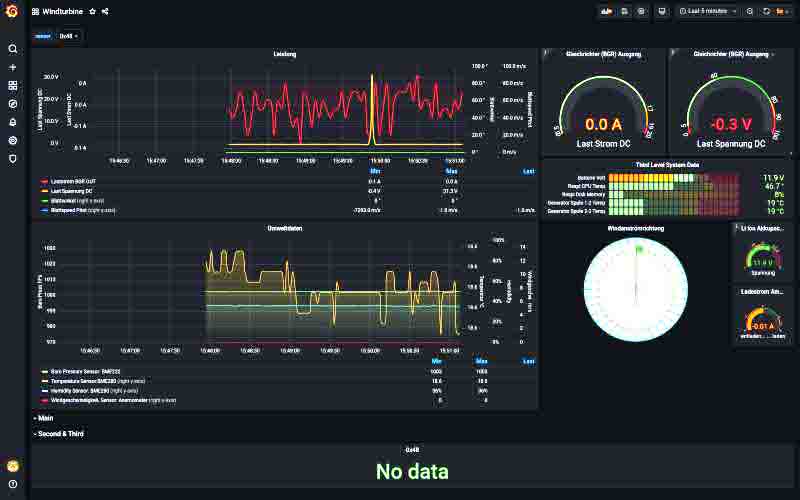The height and width of the screenshot is (500, 800).
Task: Share the dashboard via share icon
Action: pos(105,11)
